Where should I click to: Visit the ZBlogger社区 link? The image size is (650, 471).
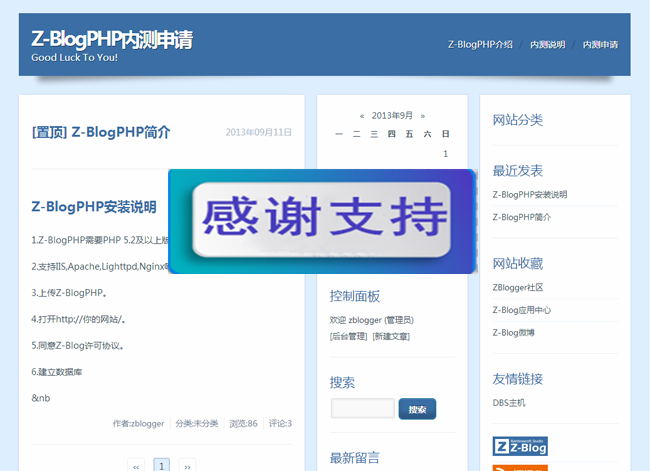coord(518,287)
